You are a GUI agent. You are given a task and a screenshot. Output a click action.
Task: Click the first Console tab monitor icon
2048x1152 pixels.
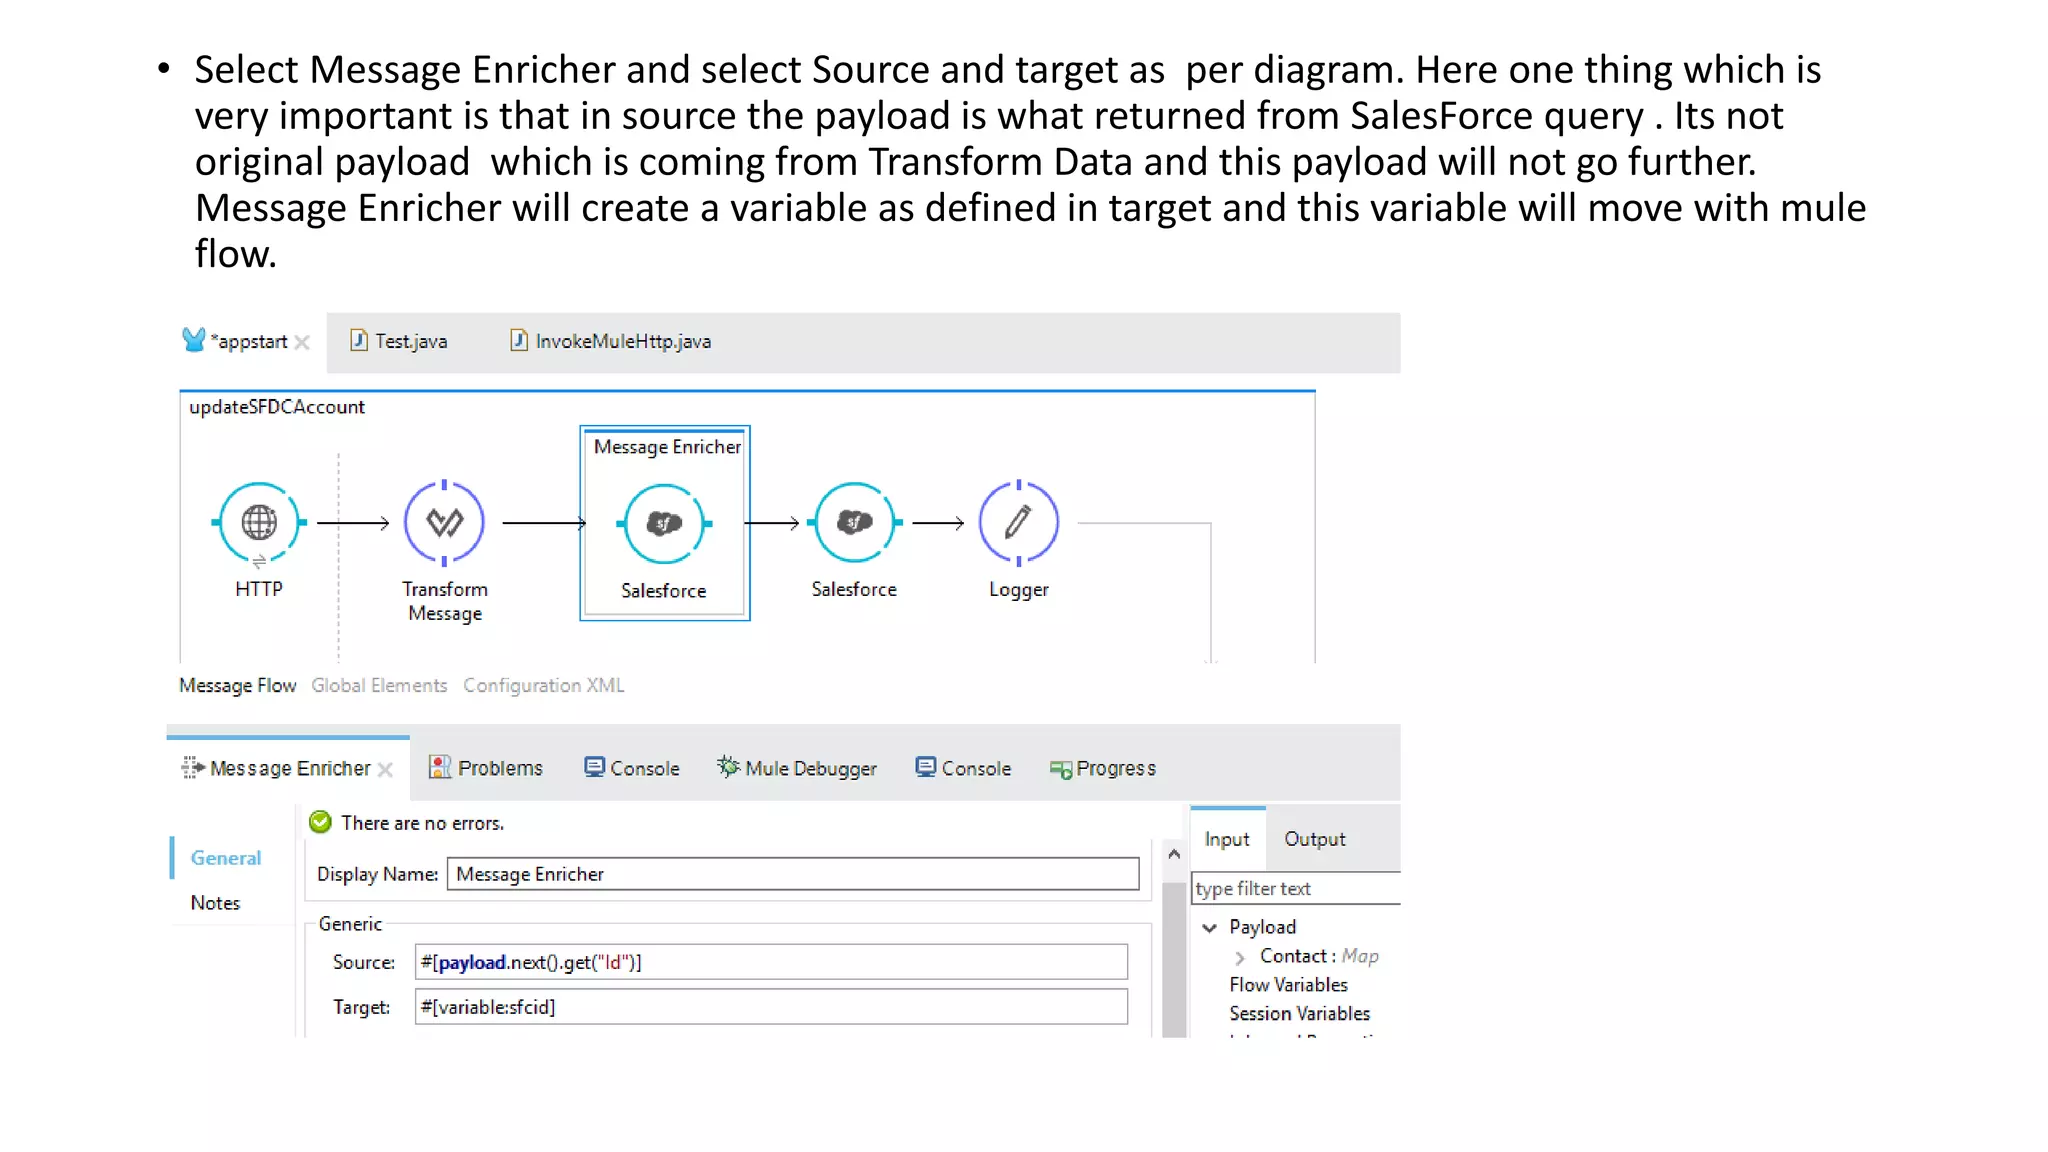click(594, 767)
